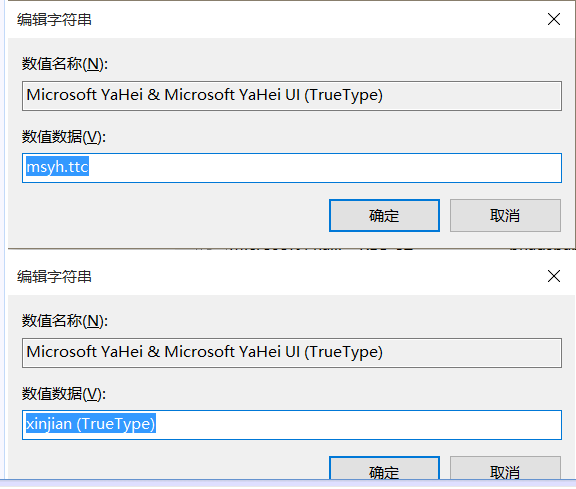Confirm with 确定 in the lower dialog
This screenshot has width=576, height=489.
(x=384, y=468)
